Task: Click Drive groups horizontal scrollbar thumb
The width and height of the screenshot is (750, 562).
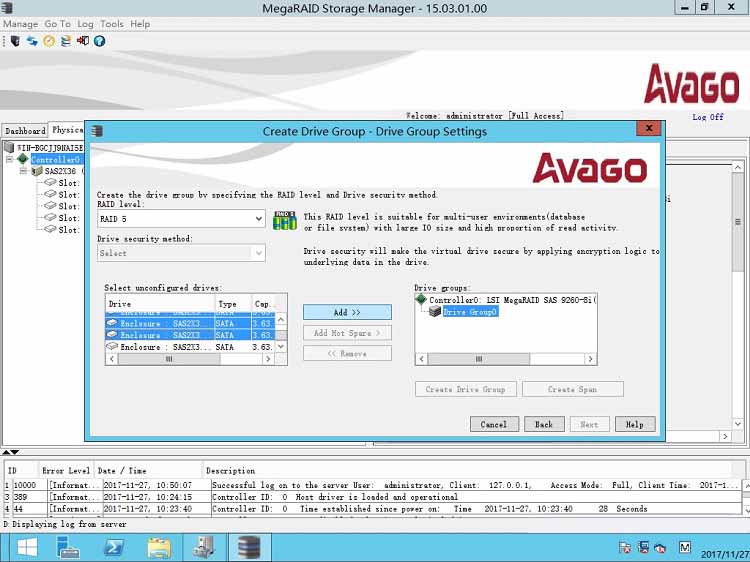Action: pos(479,359)
